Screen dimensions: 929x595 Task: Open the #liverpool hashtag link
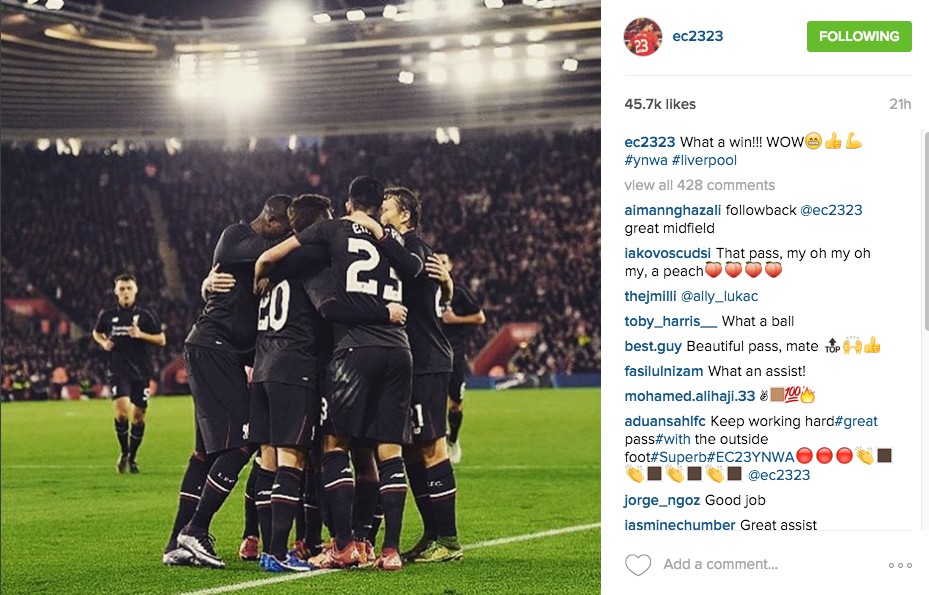point(704,161)
